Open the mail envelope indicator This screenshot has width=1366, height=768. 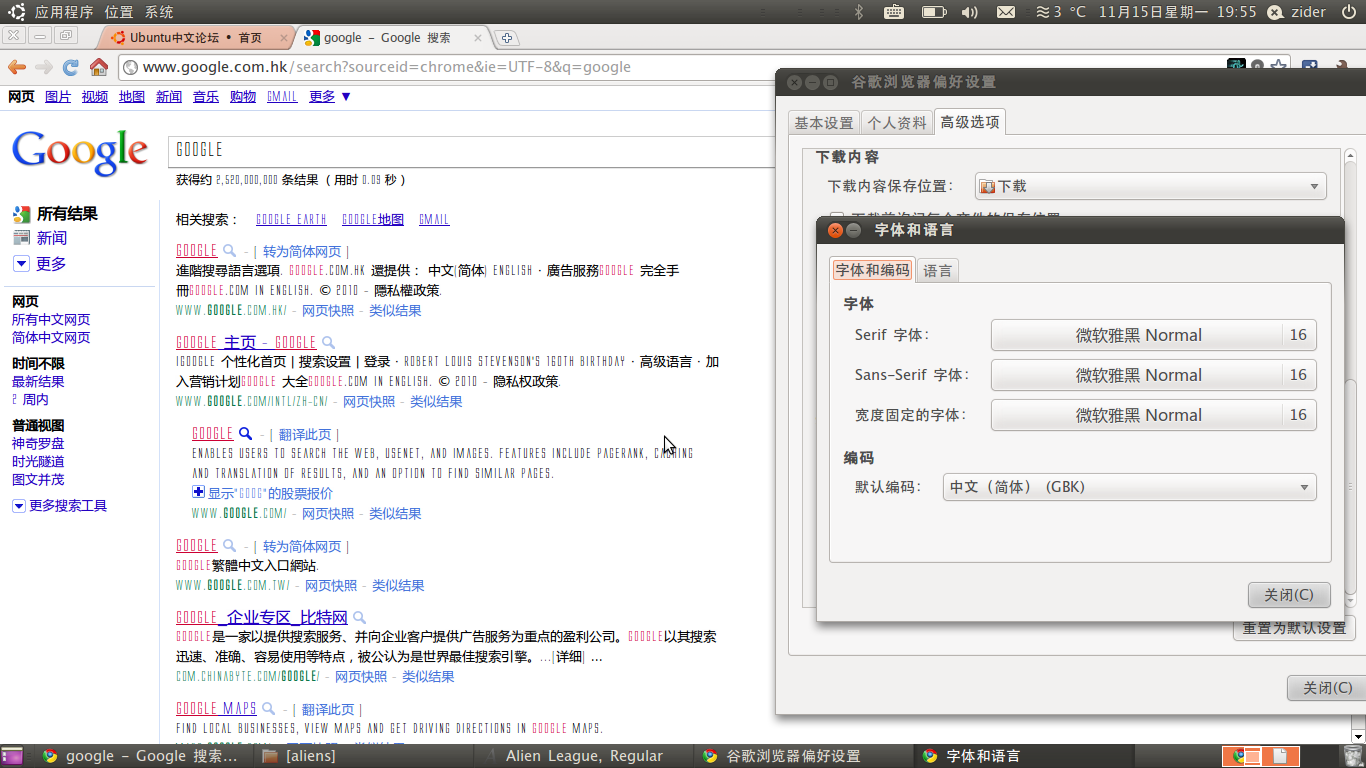1006,12
